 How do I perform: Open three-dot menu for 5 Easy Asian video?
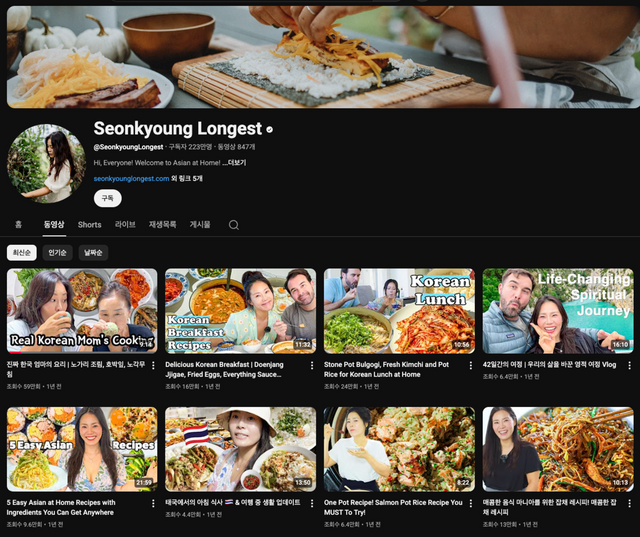click(153, 504)
